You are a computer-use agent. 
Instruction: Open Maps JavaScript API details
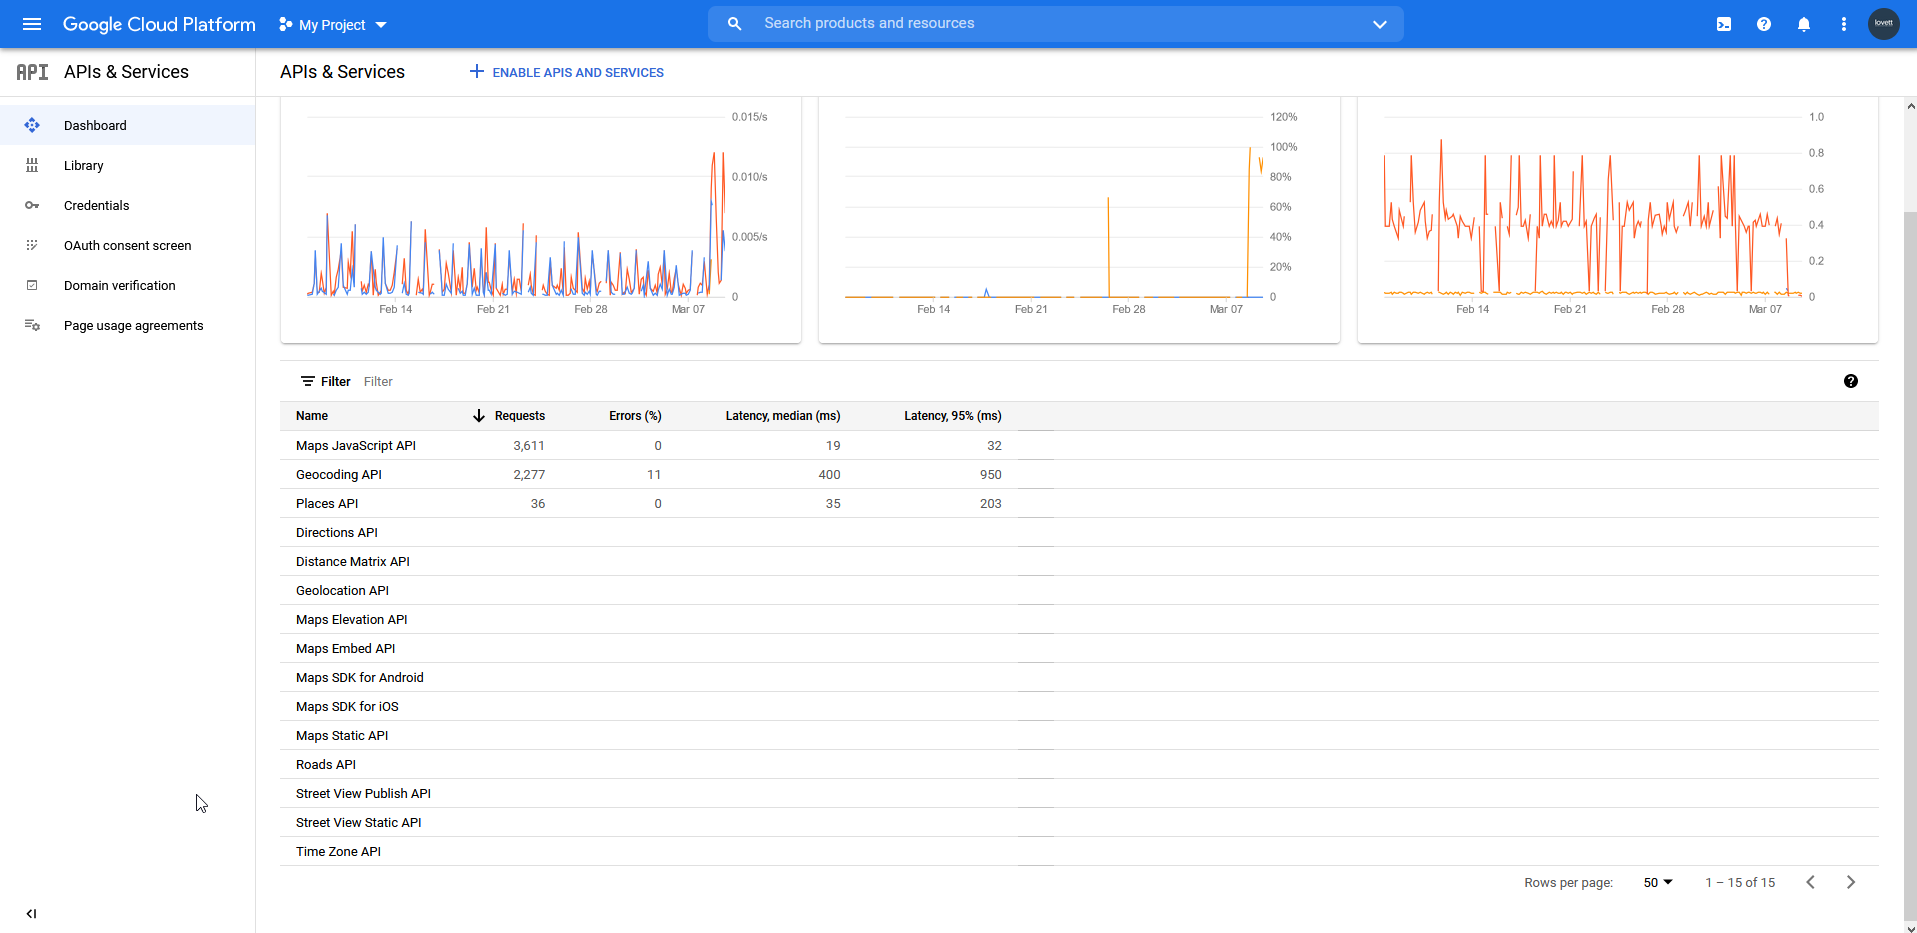click(356, 446)
